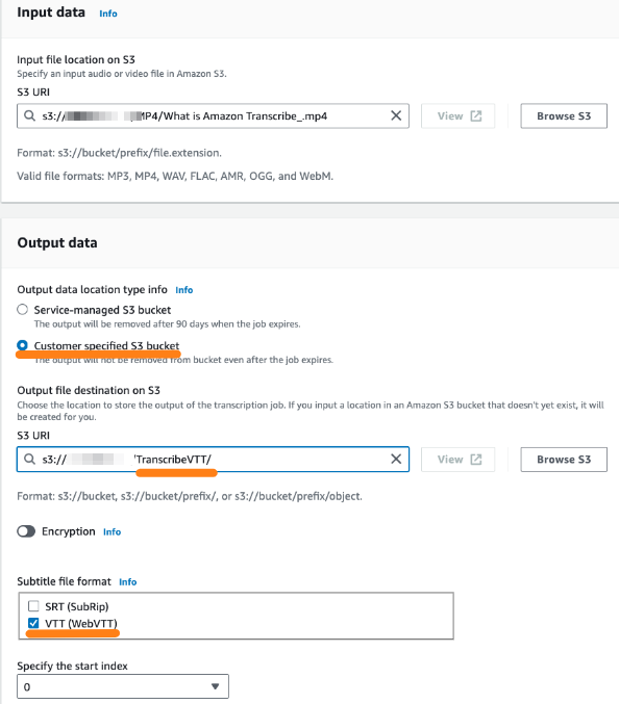Click external link icon on output View button
Viewport: 620px width, 704px height.
click(476, 459)
